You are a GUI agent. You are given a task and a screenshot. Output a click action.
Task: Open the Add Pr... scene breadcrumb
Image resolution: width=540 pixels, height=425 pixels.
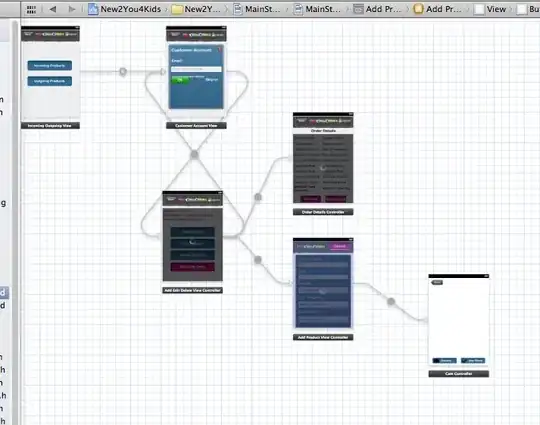[377, 9]
